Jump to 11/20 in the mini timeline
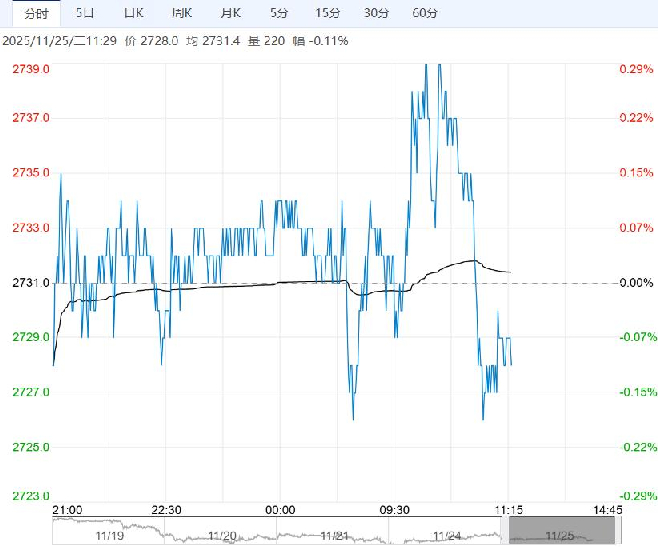This screenshot has width=658, height=547. point(222,536)
